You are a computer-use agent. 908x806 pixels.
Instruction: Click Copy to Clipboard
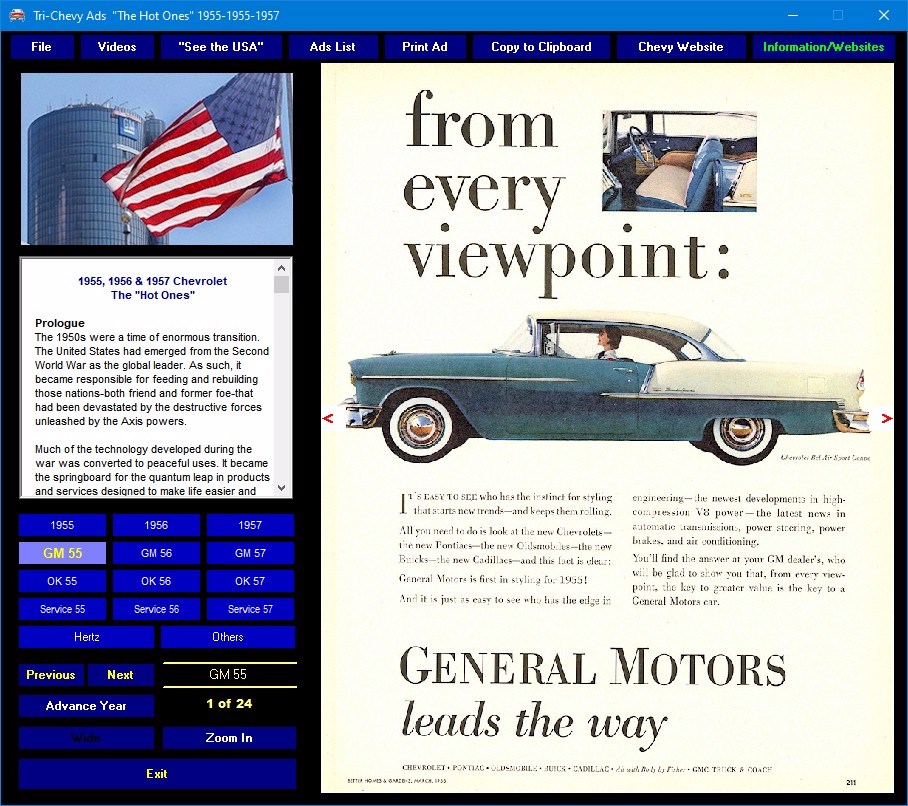click(541, 47)
